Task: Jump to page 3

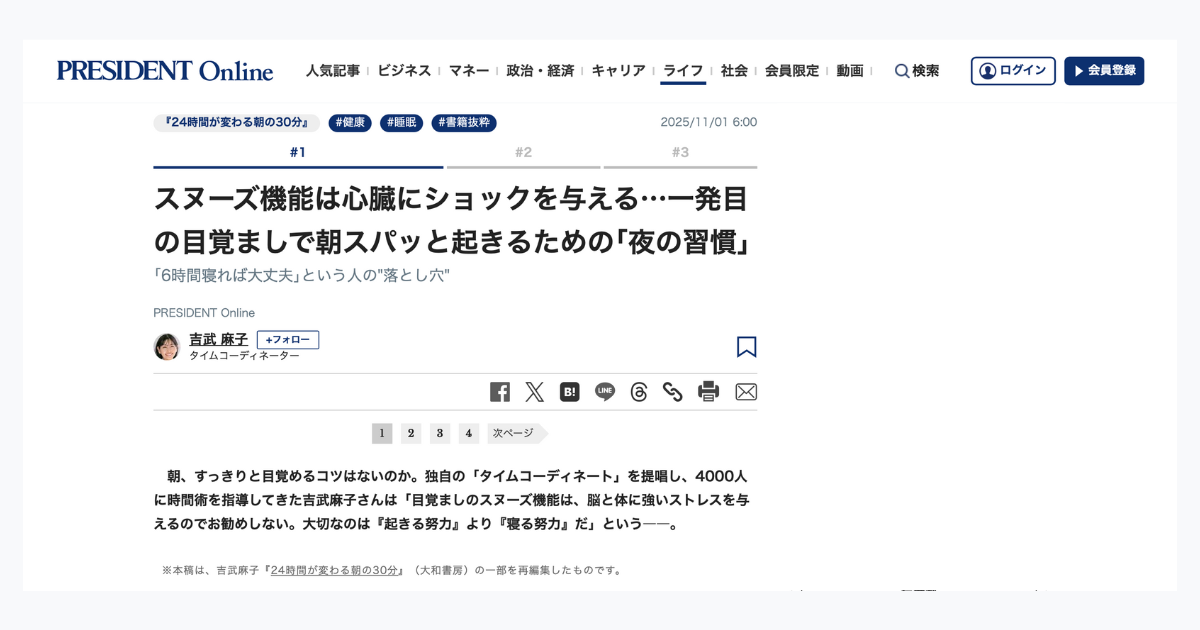Action: [440, 433]
